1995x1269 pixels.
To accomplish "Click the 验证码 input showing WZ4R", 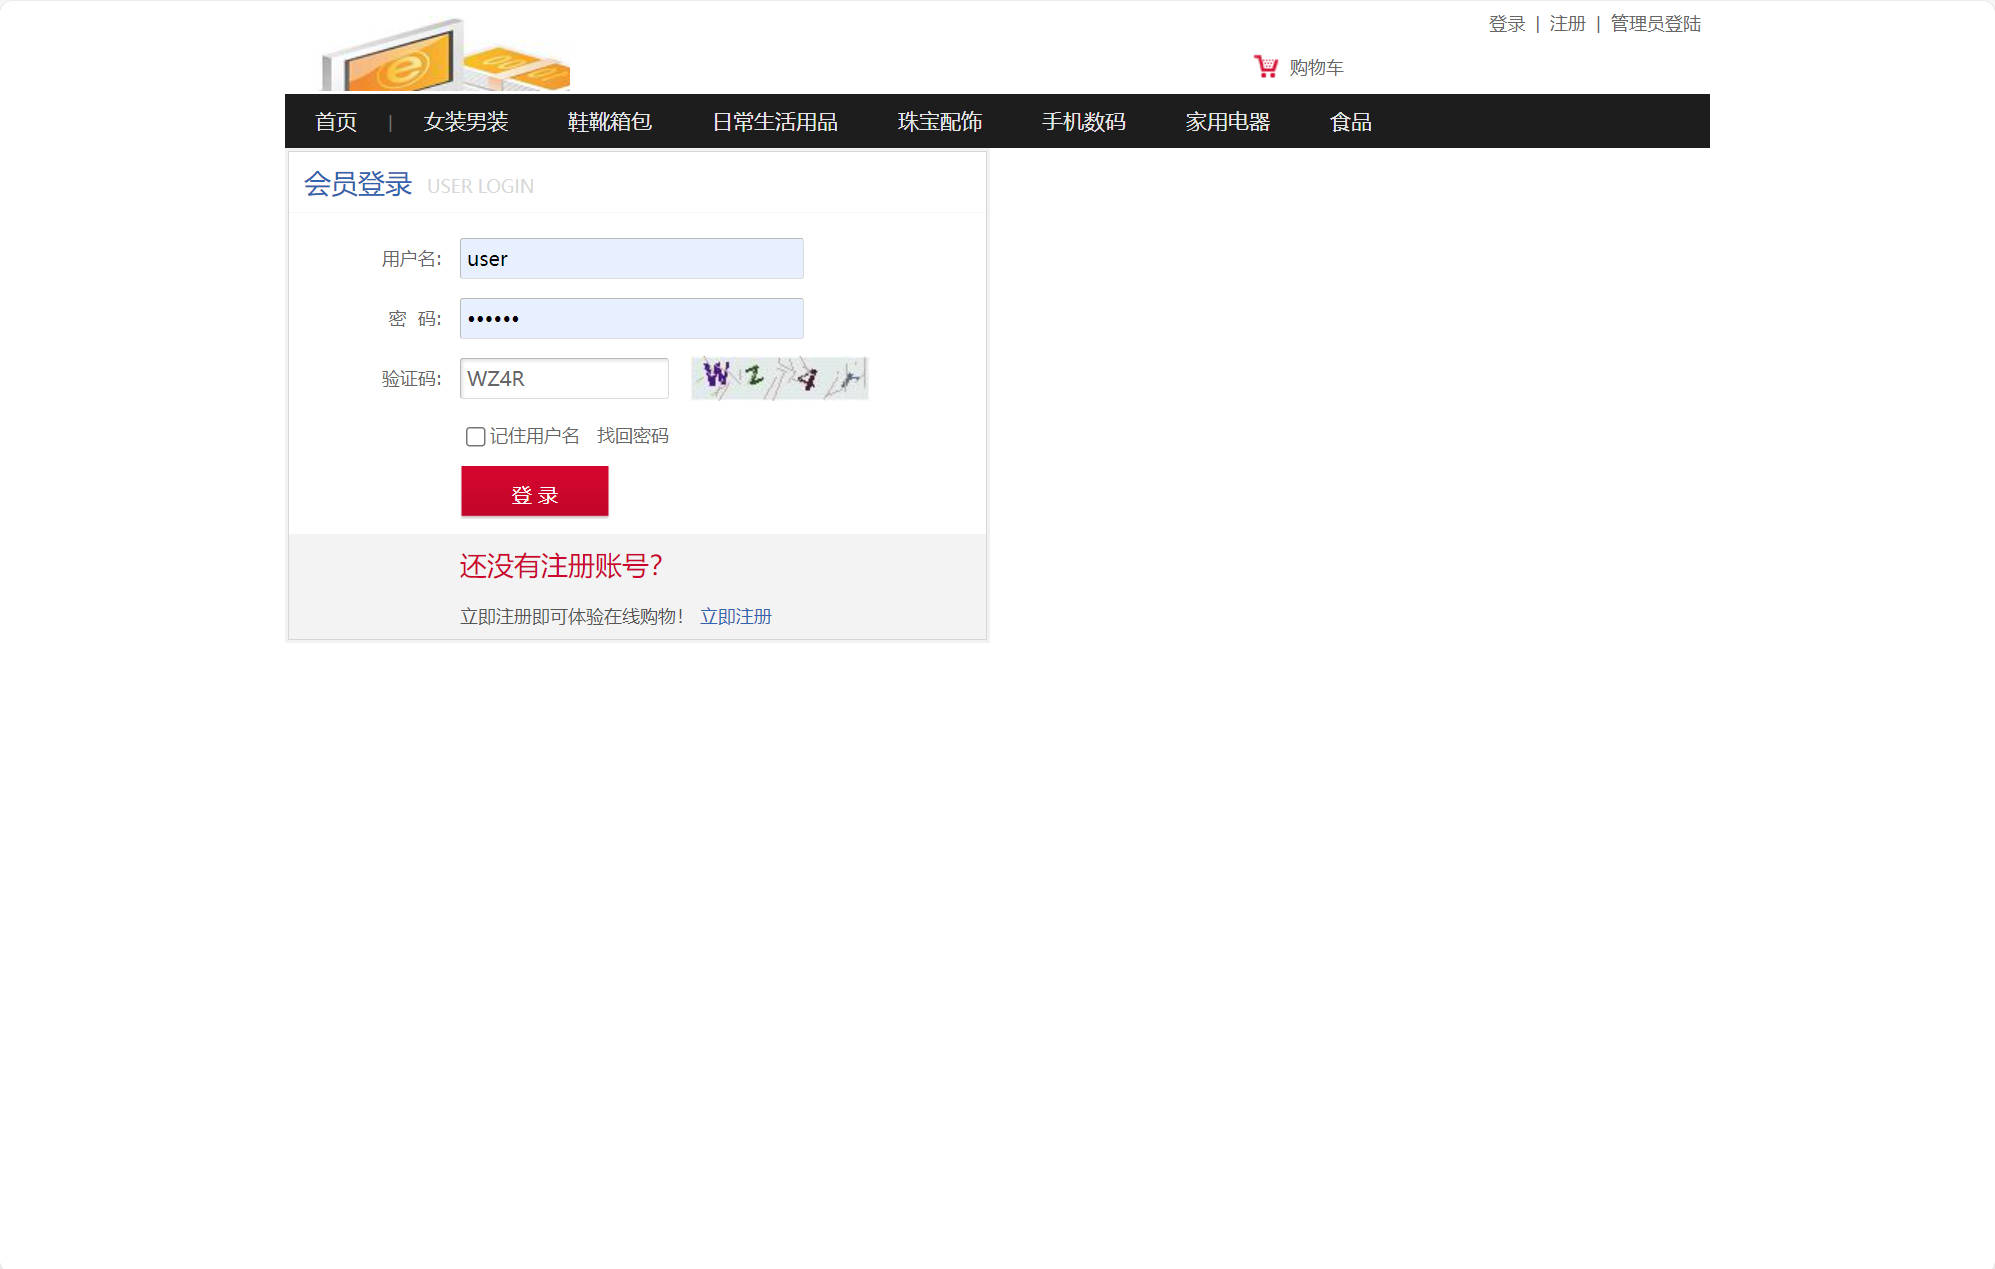I will coord(563,378).
